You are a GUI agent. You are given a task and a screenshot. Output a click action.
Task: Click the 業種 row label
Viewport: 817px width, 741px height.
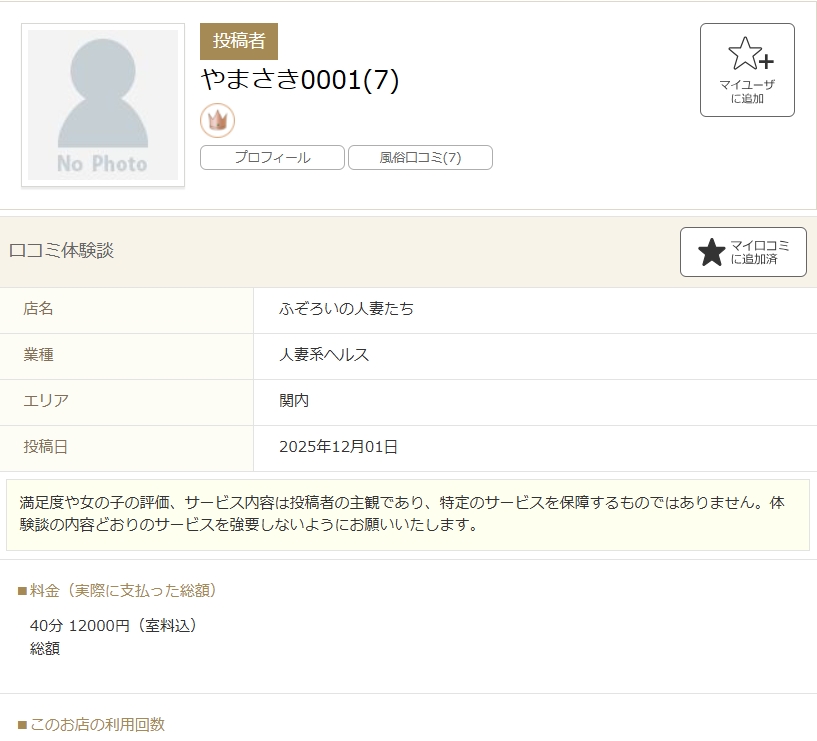(x=38, y=355)
